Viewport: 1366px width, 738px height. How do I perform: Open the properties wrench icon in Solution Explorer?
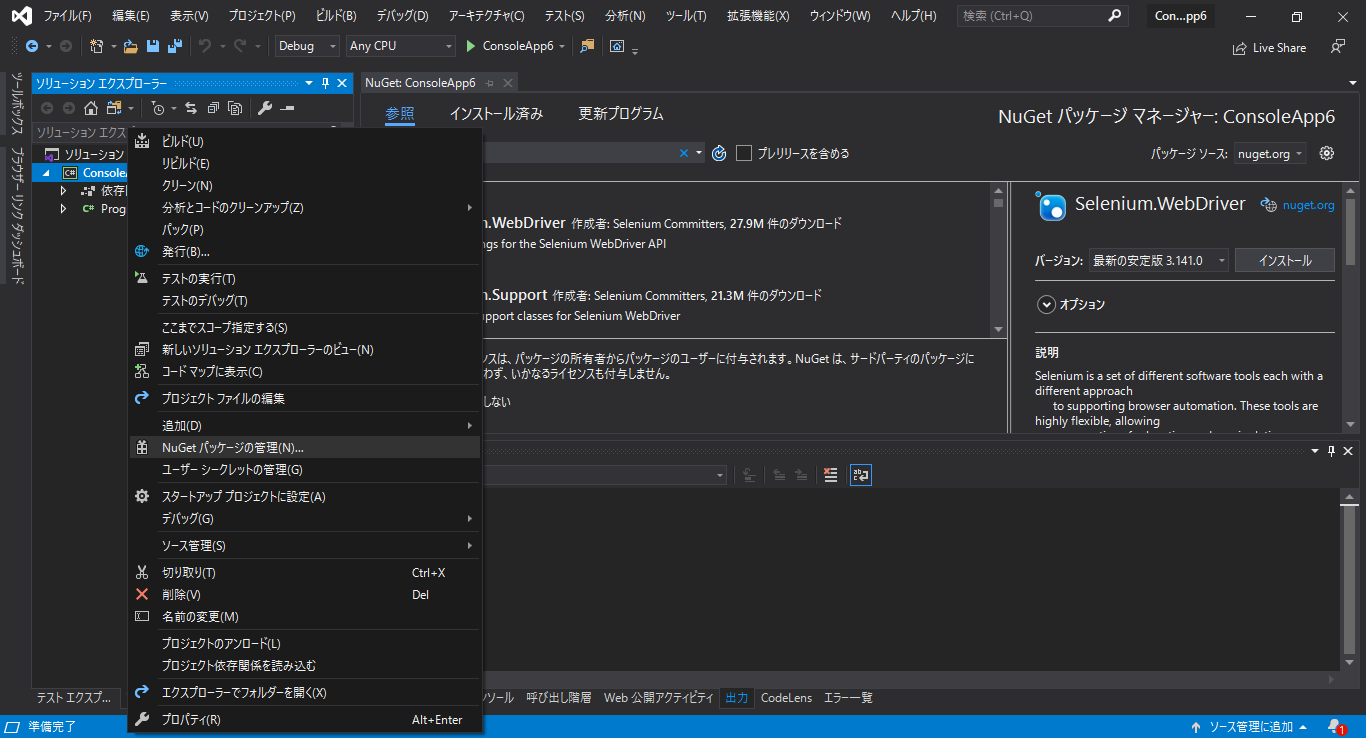pyautogui.click(x=265, y=108)
